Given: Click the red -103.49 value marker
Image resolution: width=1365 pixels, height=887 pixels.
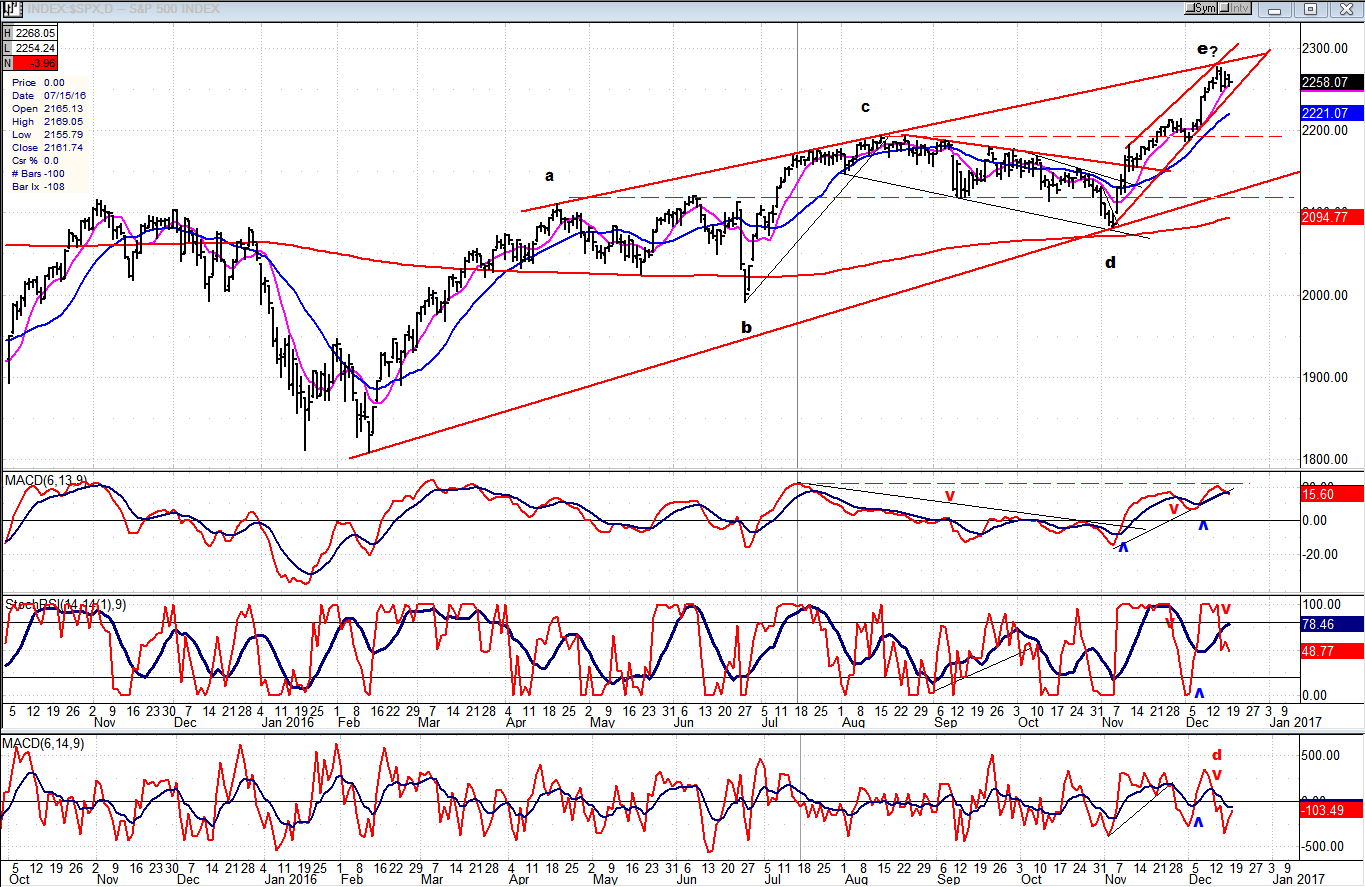Looking at the screenshot, I should (1326, 809).
